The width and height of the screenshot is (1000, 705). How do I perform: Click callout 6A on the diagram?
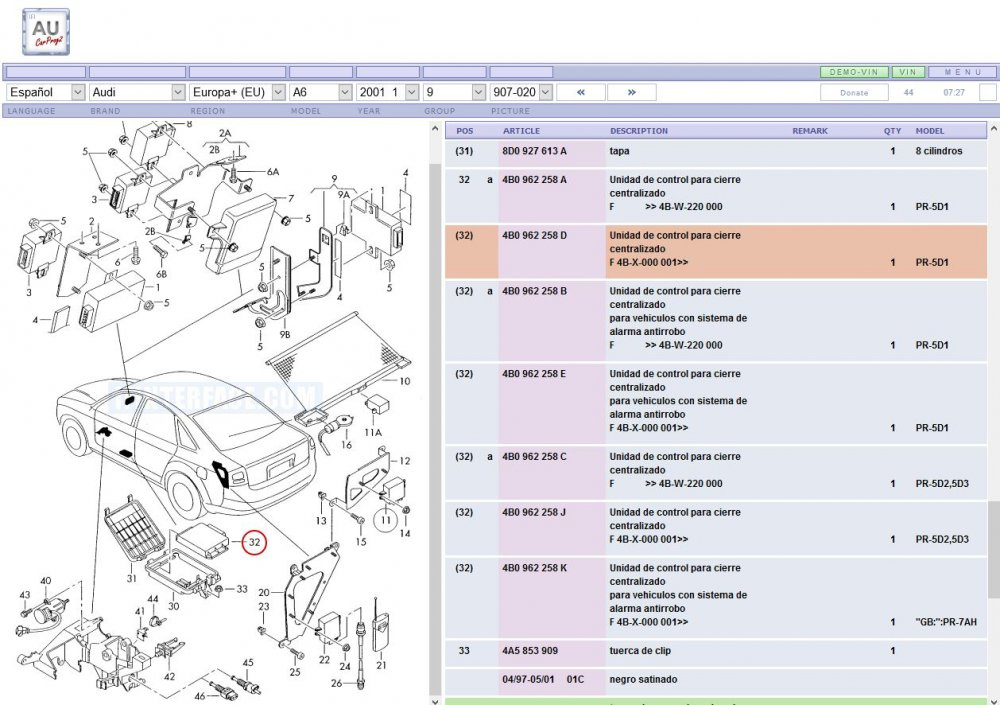[x=273, y=172]
